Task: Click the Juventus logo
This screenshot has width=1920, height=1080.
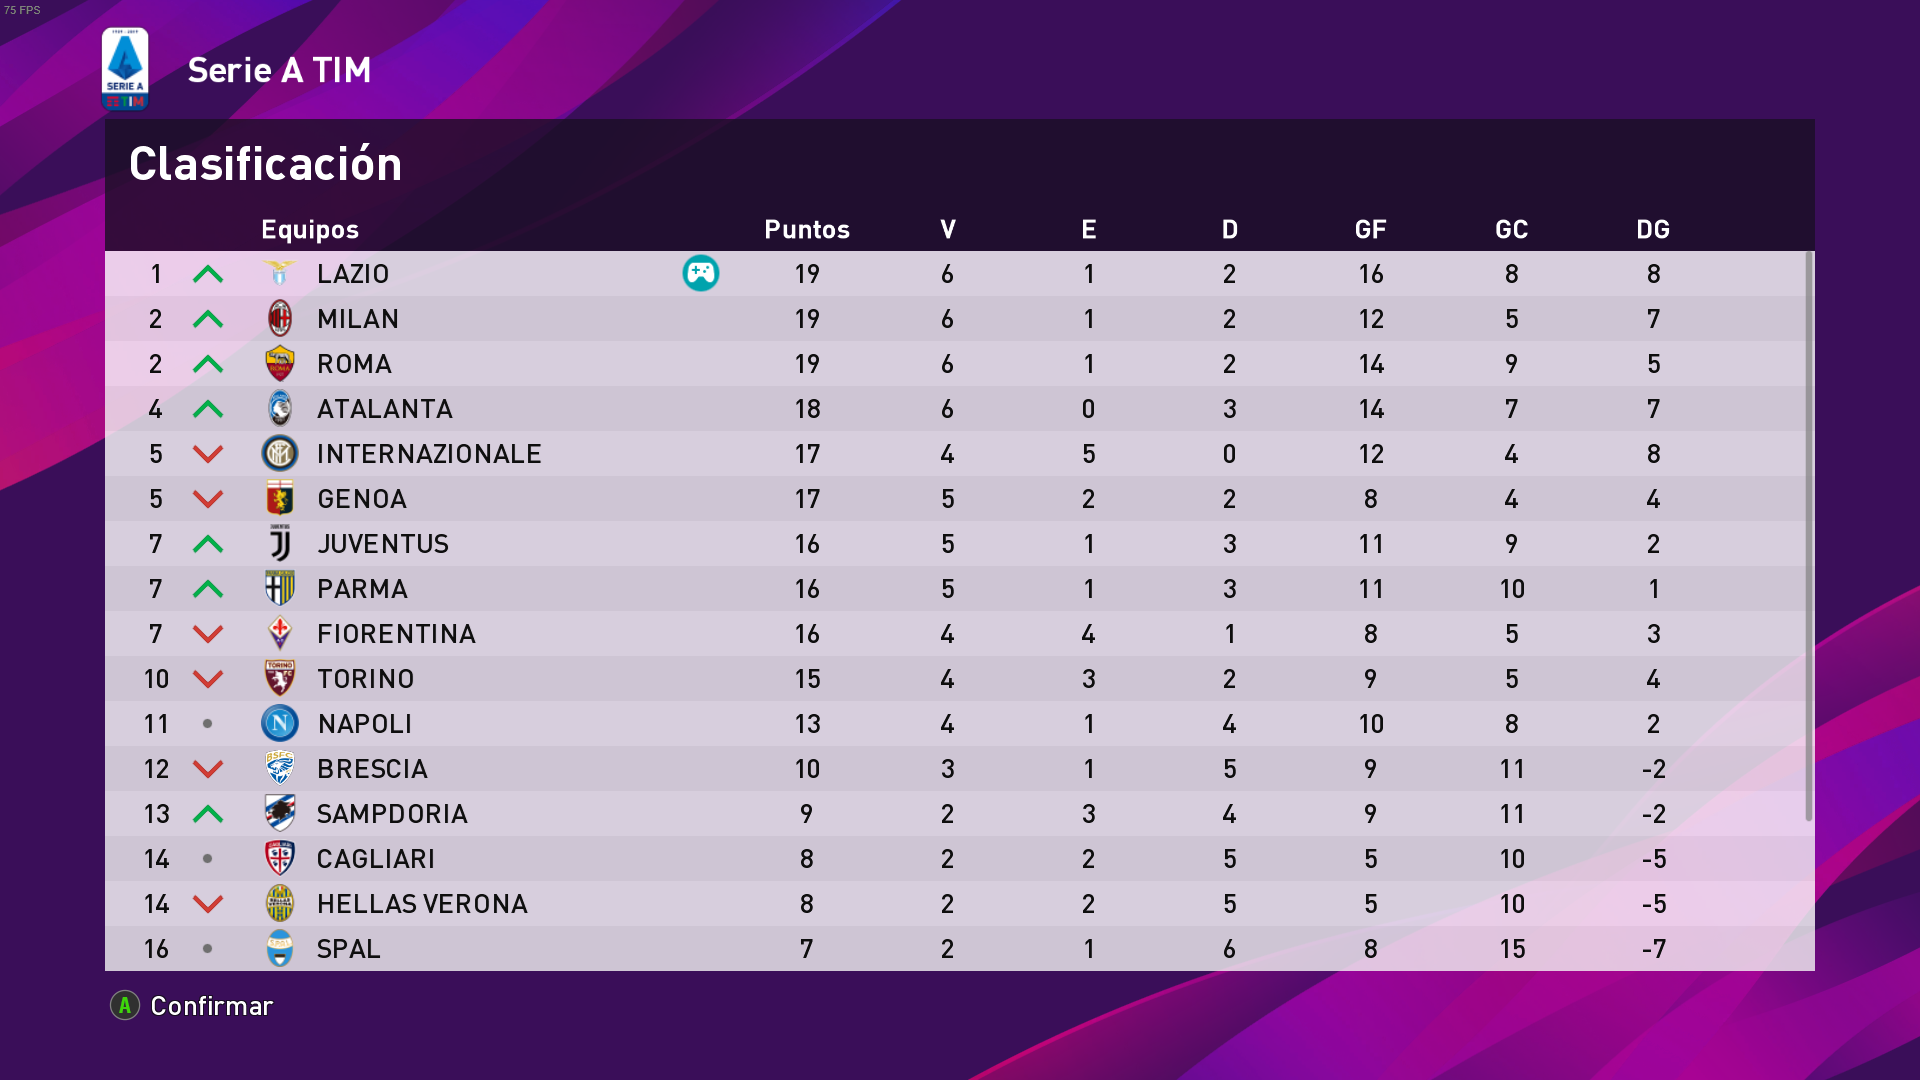Action: (280, 544)
